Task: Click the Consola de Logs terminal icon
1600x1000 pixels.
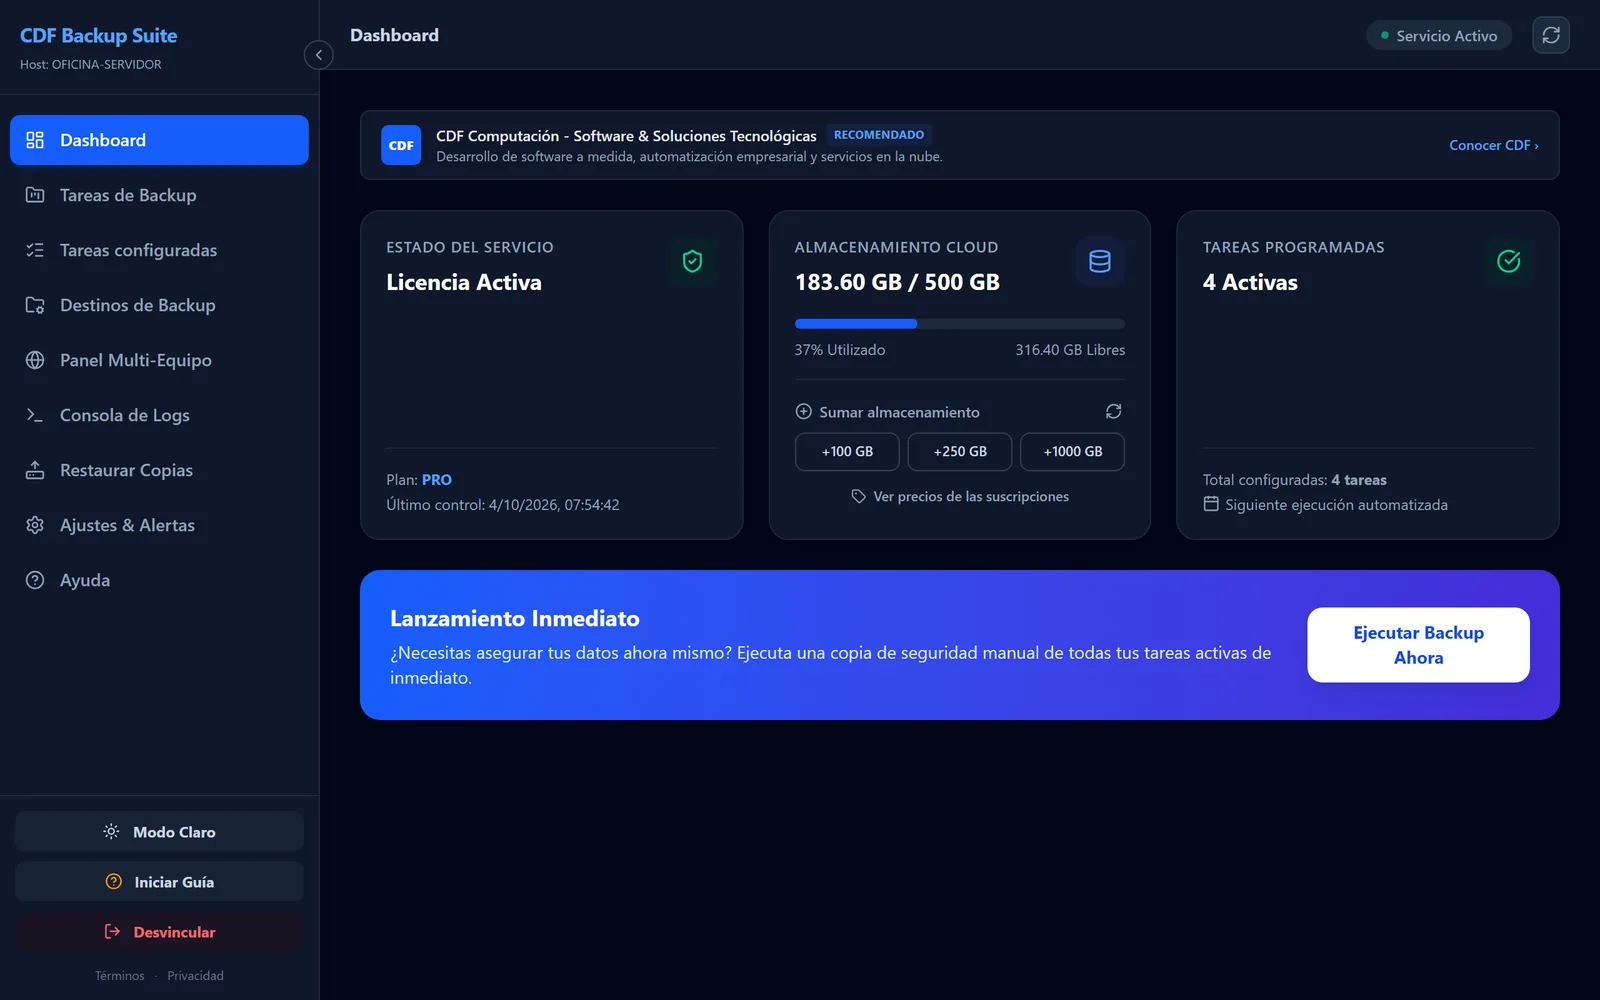Action: tap(35, 415)
